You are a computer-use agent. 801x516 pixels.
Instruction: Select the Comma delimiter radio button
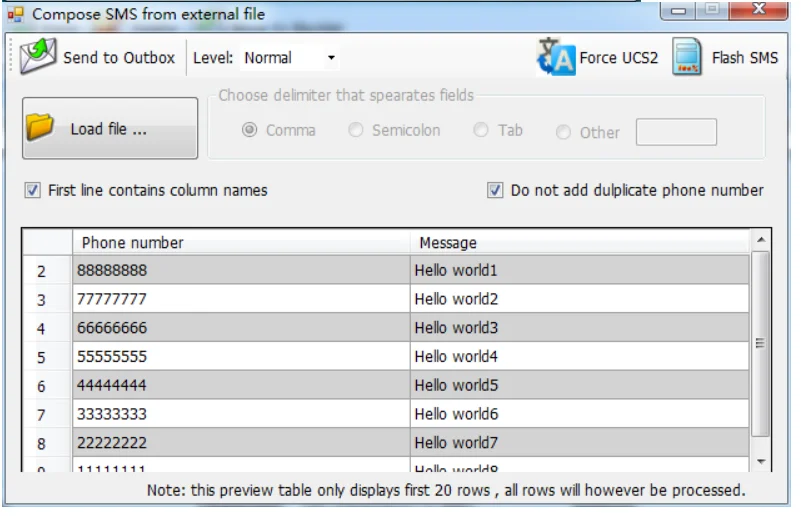(x=249, y=130)
